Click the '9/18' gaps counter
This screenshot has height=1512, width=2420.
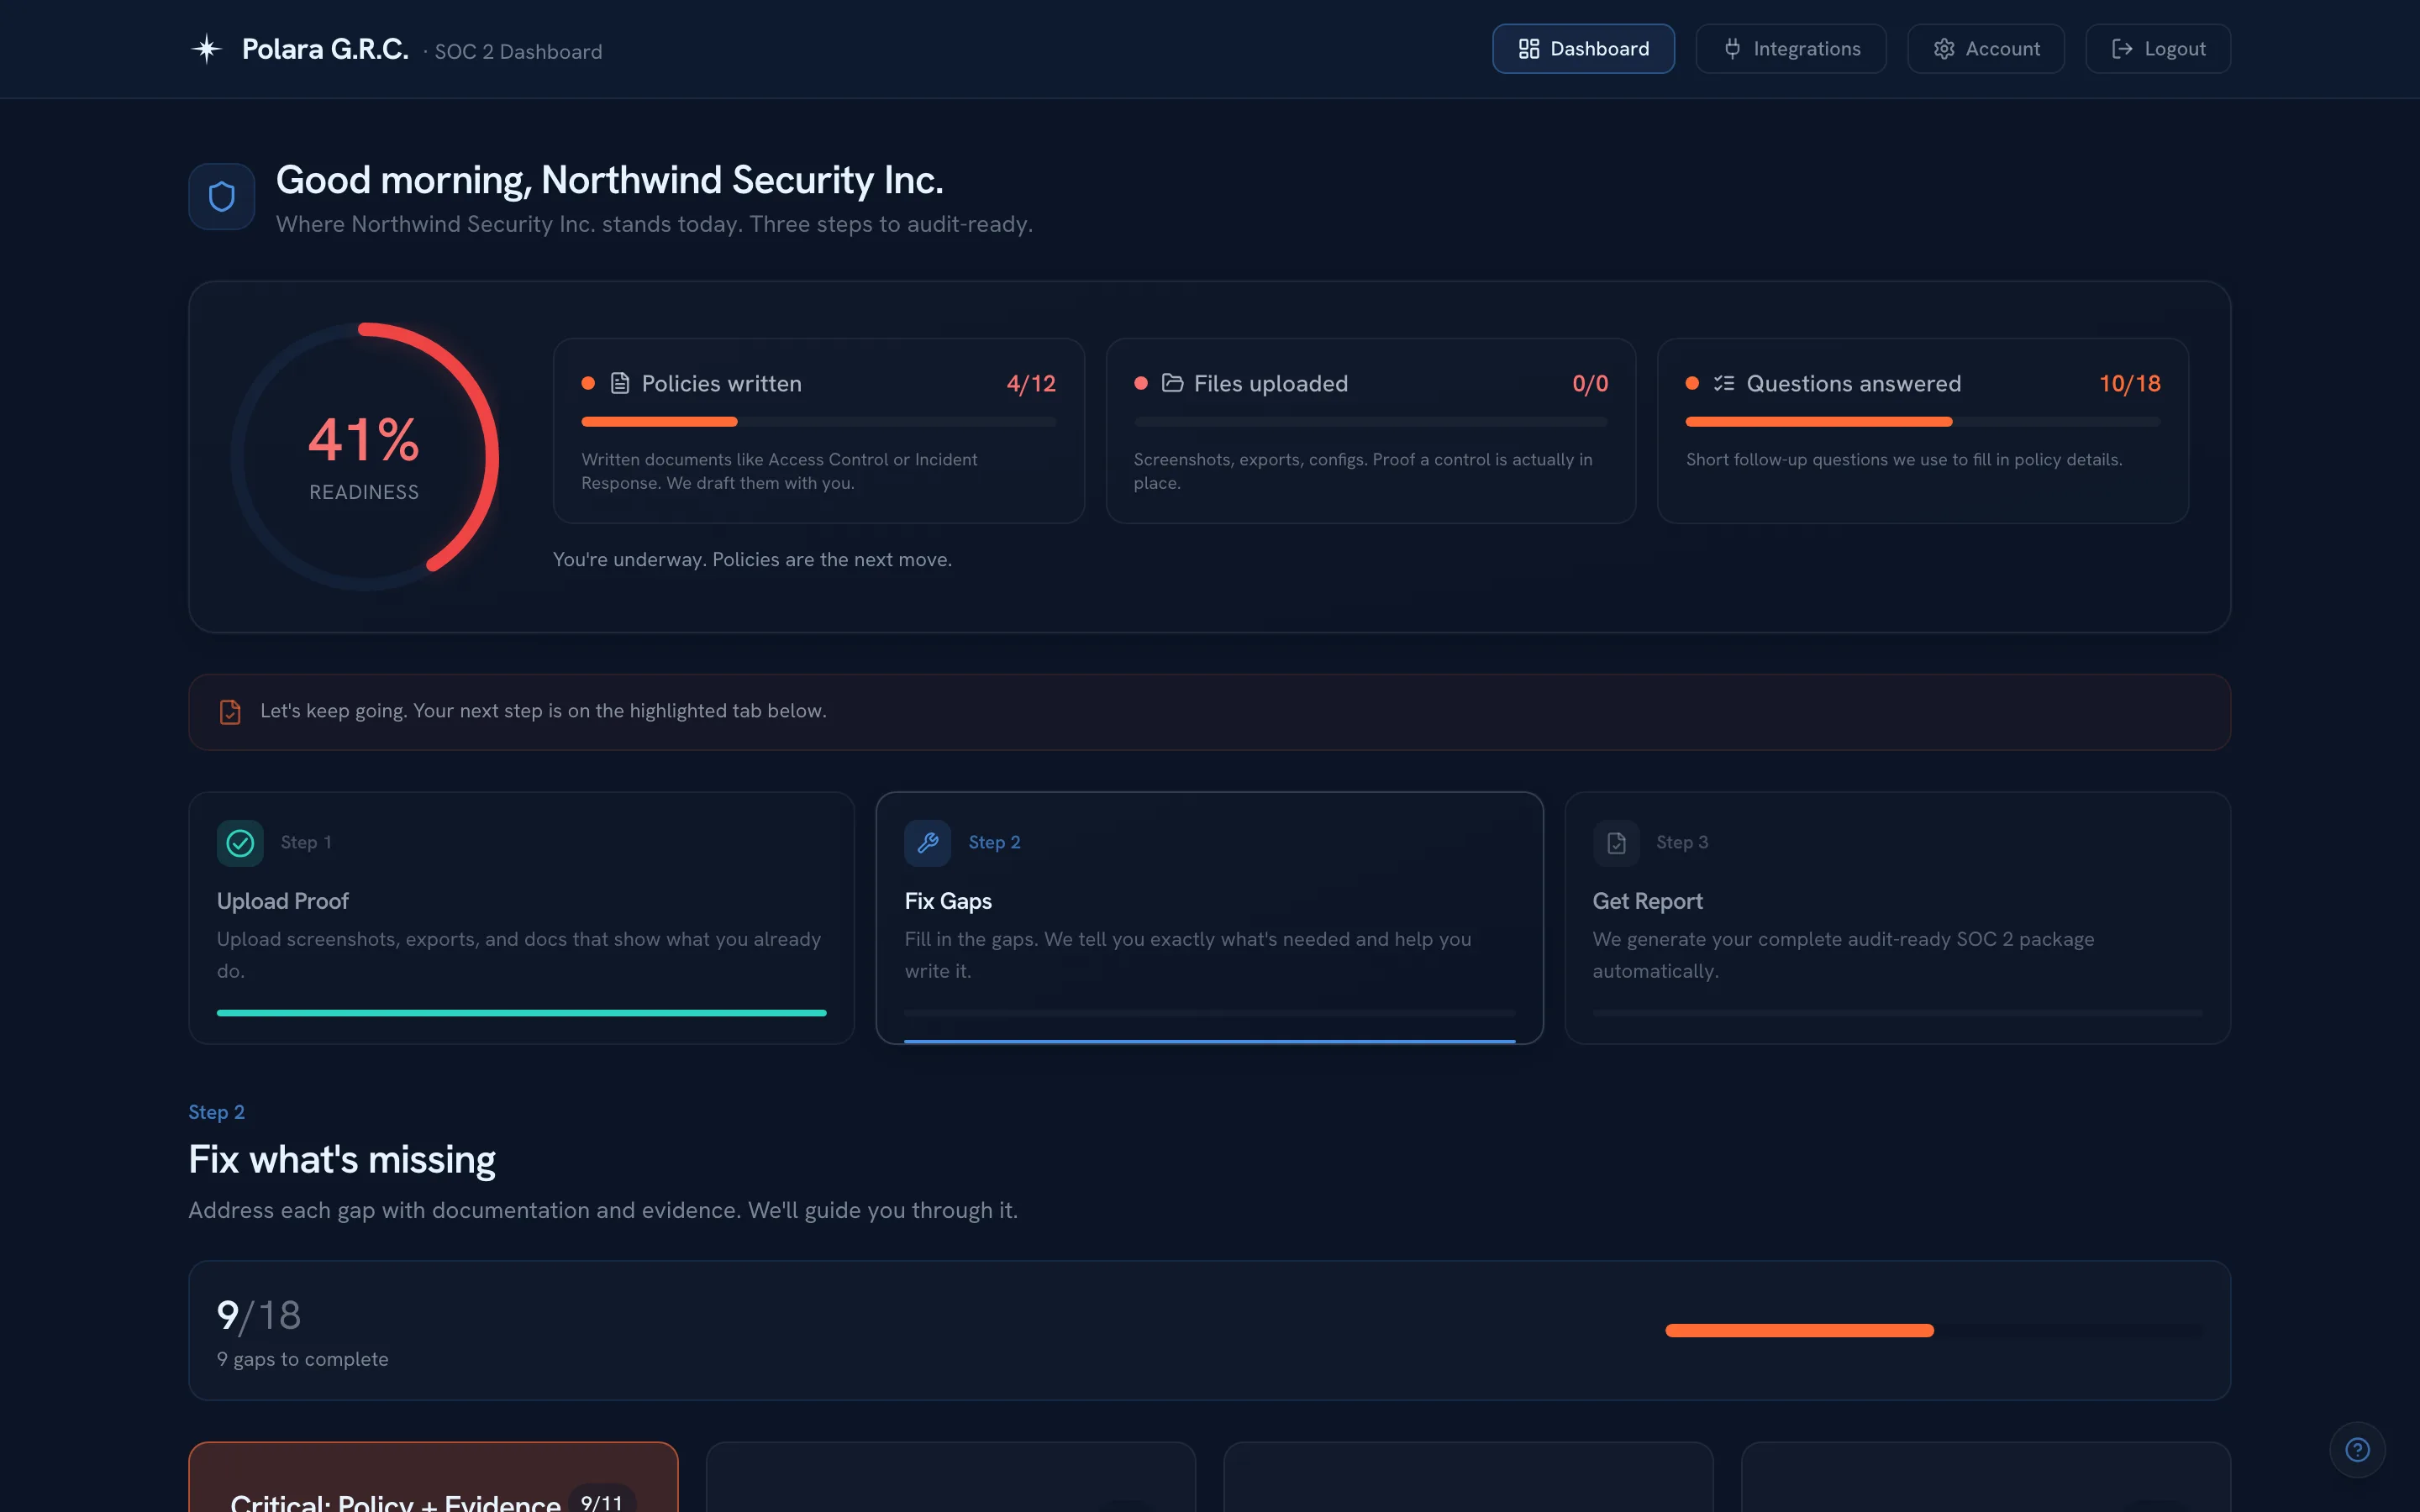point(259,1315)
